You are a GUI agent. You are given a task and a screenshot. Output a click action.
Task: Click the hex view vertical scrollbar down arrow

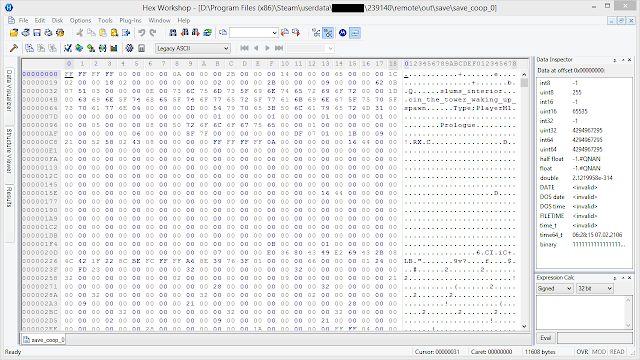pos(524,326)
